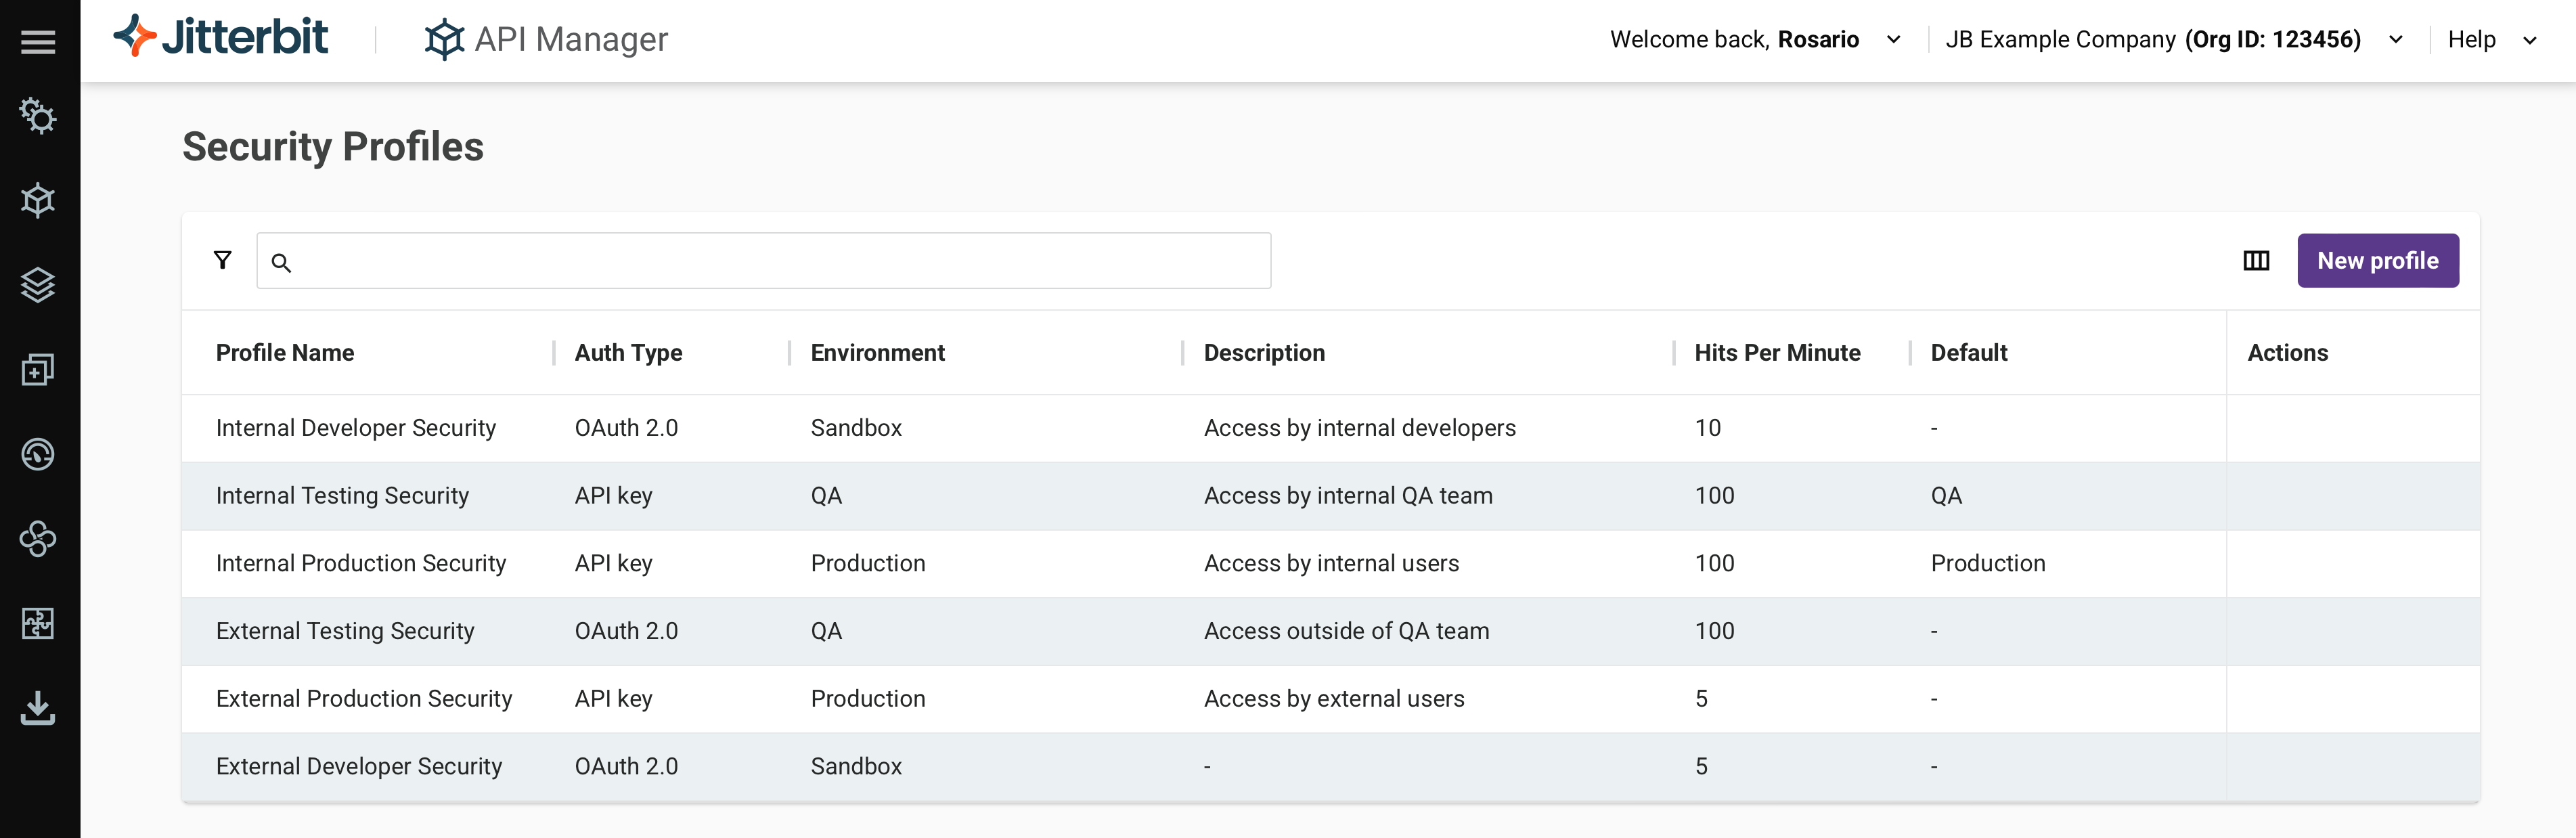Sort by Hits Per Minute column header
The image size is (2576, 838).
point(1776,353)
